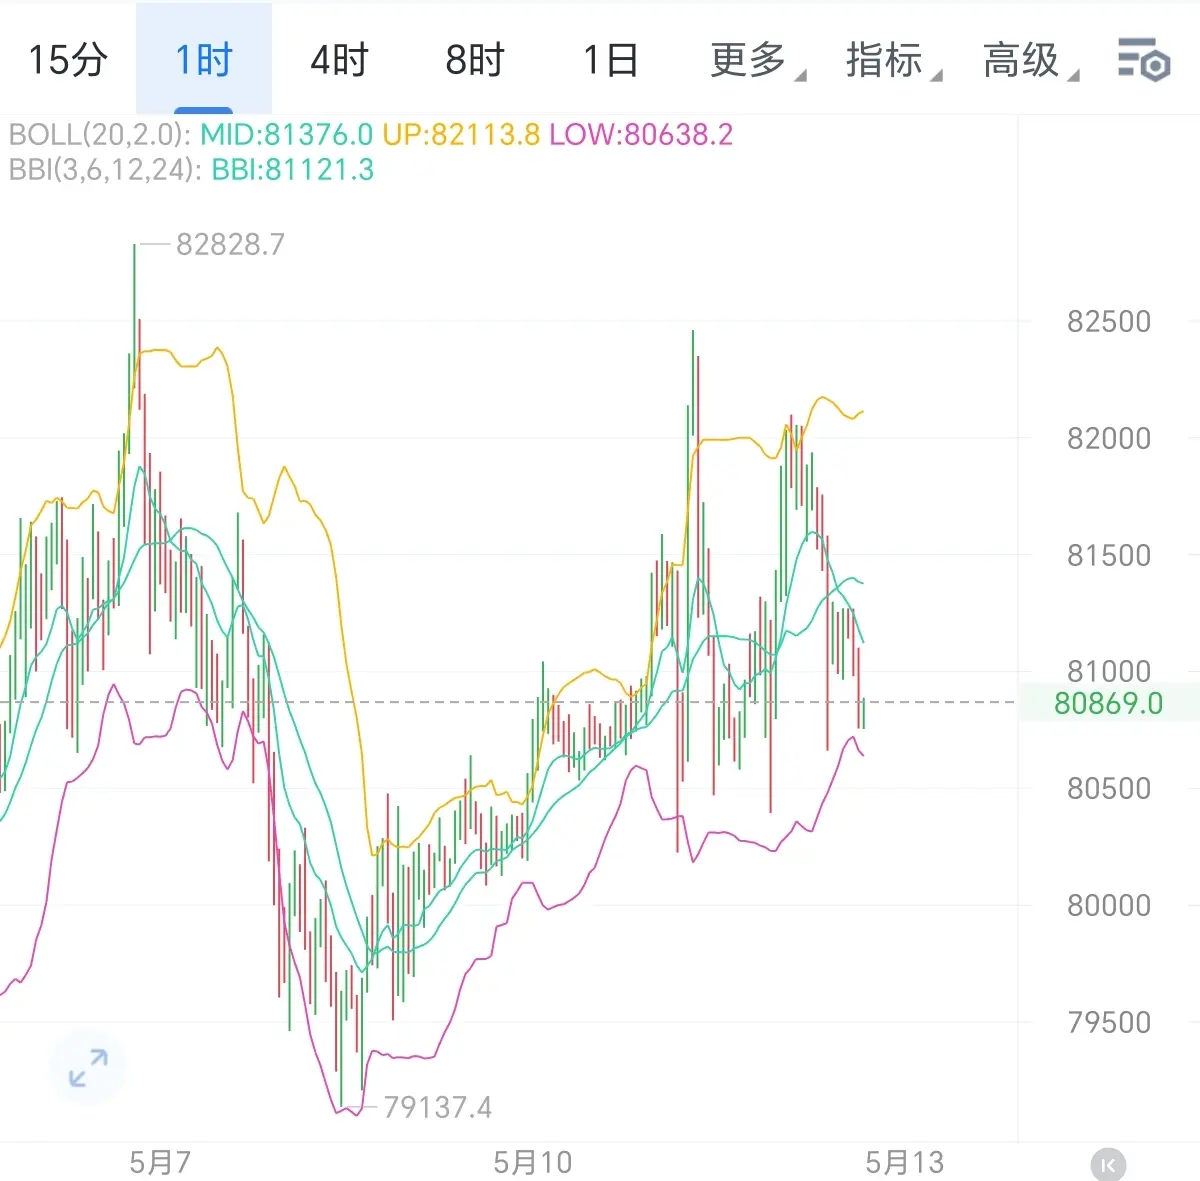
Task: Tap the UP:82113.8 value
Action: [461, 134]
